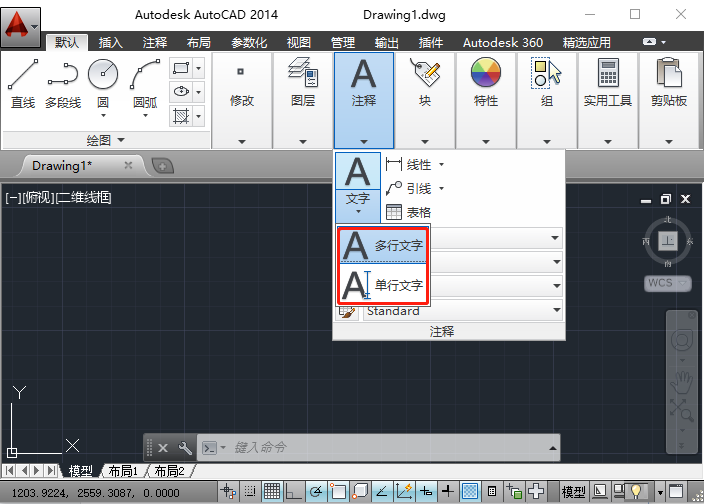Toggle object snap tracking in status bar
704x504 pixels.
tap(382, 492)
